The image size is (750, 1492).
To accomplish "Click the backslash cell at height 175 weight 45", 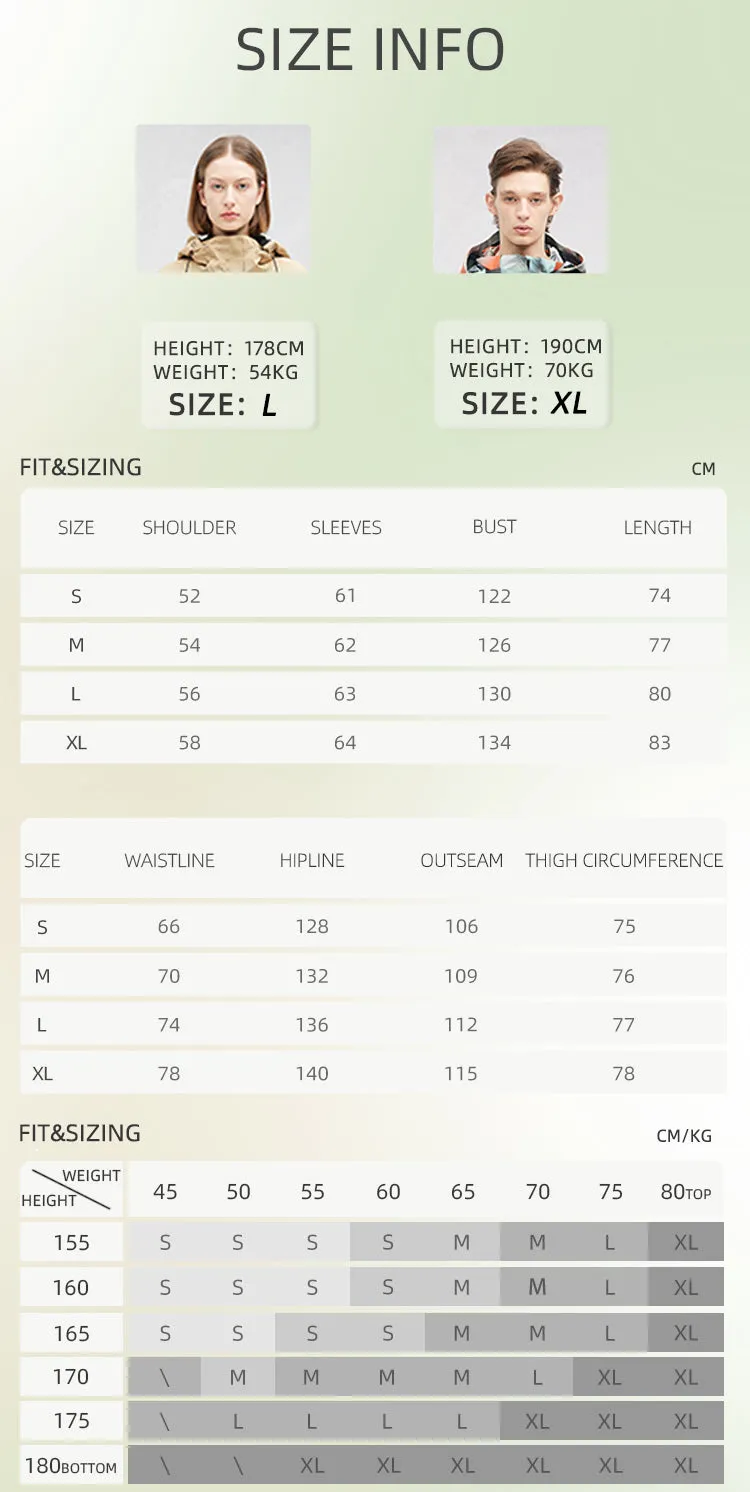I will tap(165, 1421).
